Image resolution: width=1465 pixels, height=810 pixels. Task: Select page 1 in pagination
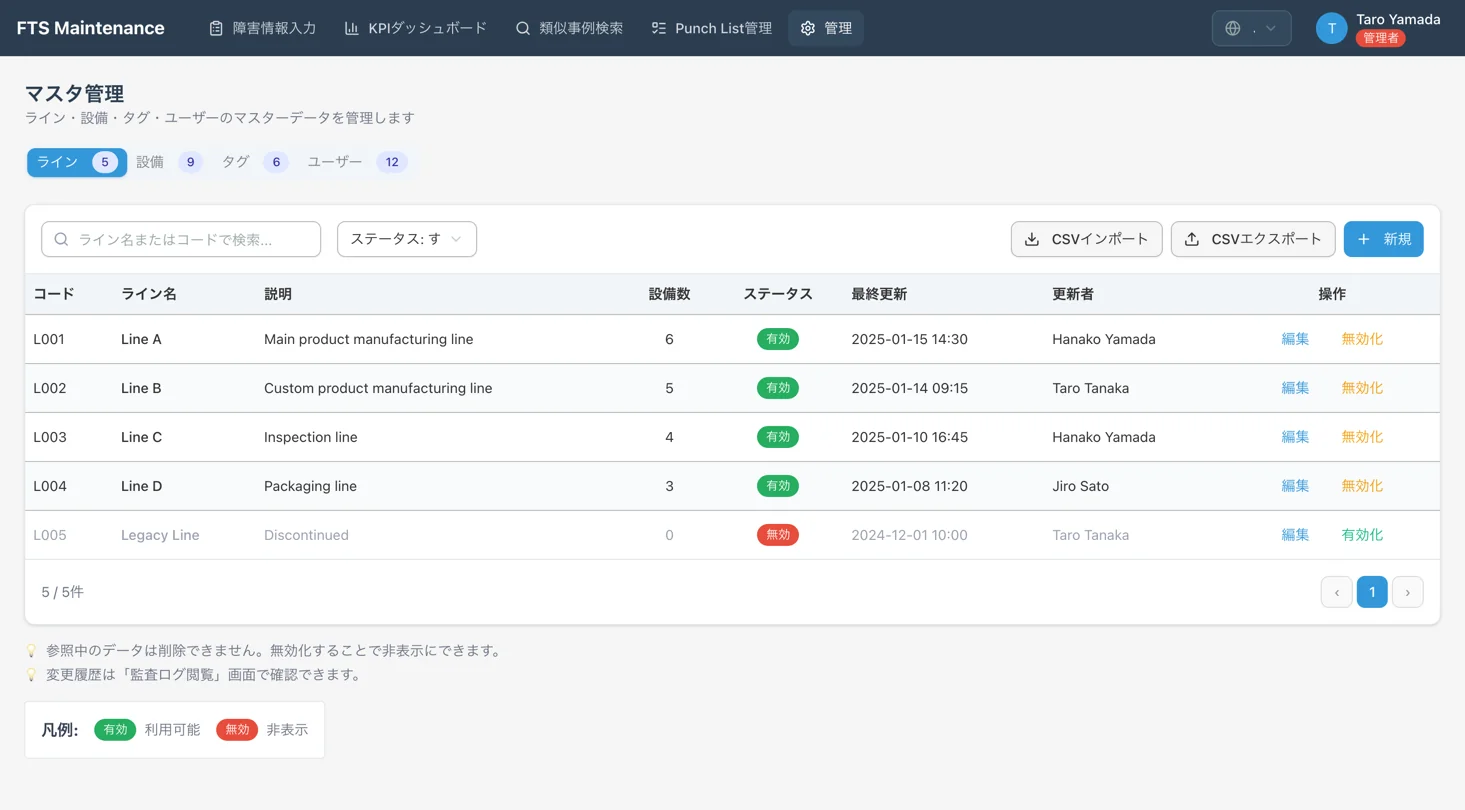click(x=1372, y=592)
